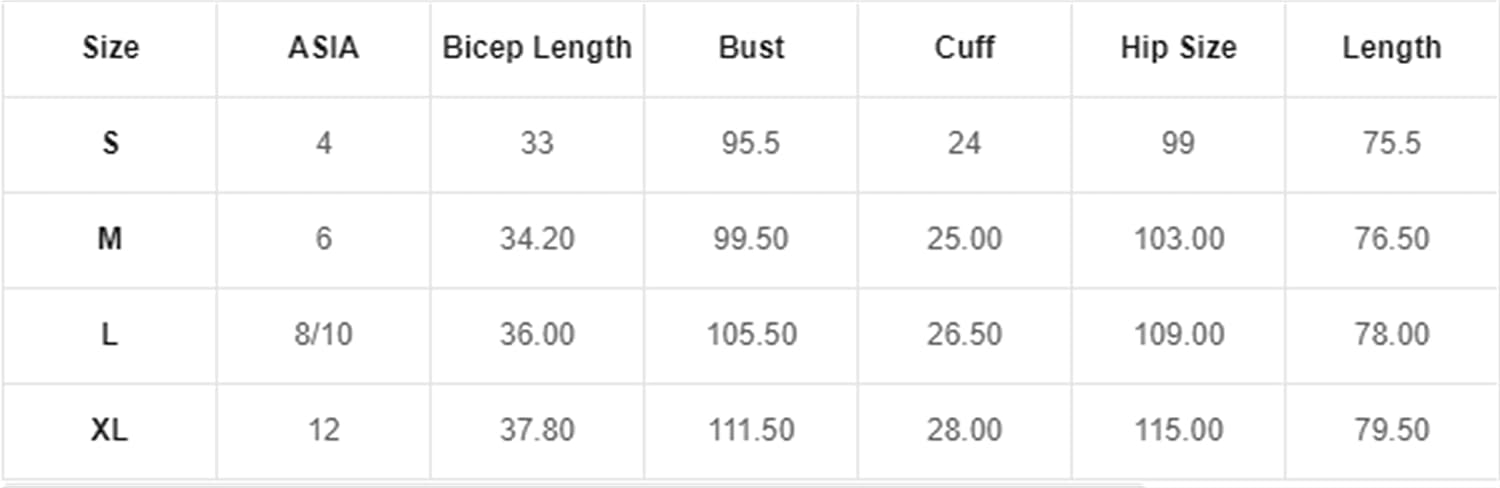Click the 99 hip size cell
This screenshot has width=1500, height=488.
click(x=1178, y=144)
